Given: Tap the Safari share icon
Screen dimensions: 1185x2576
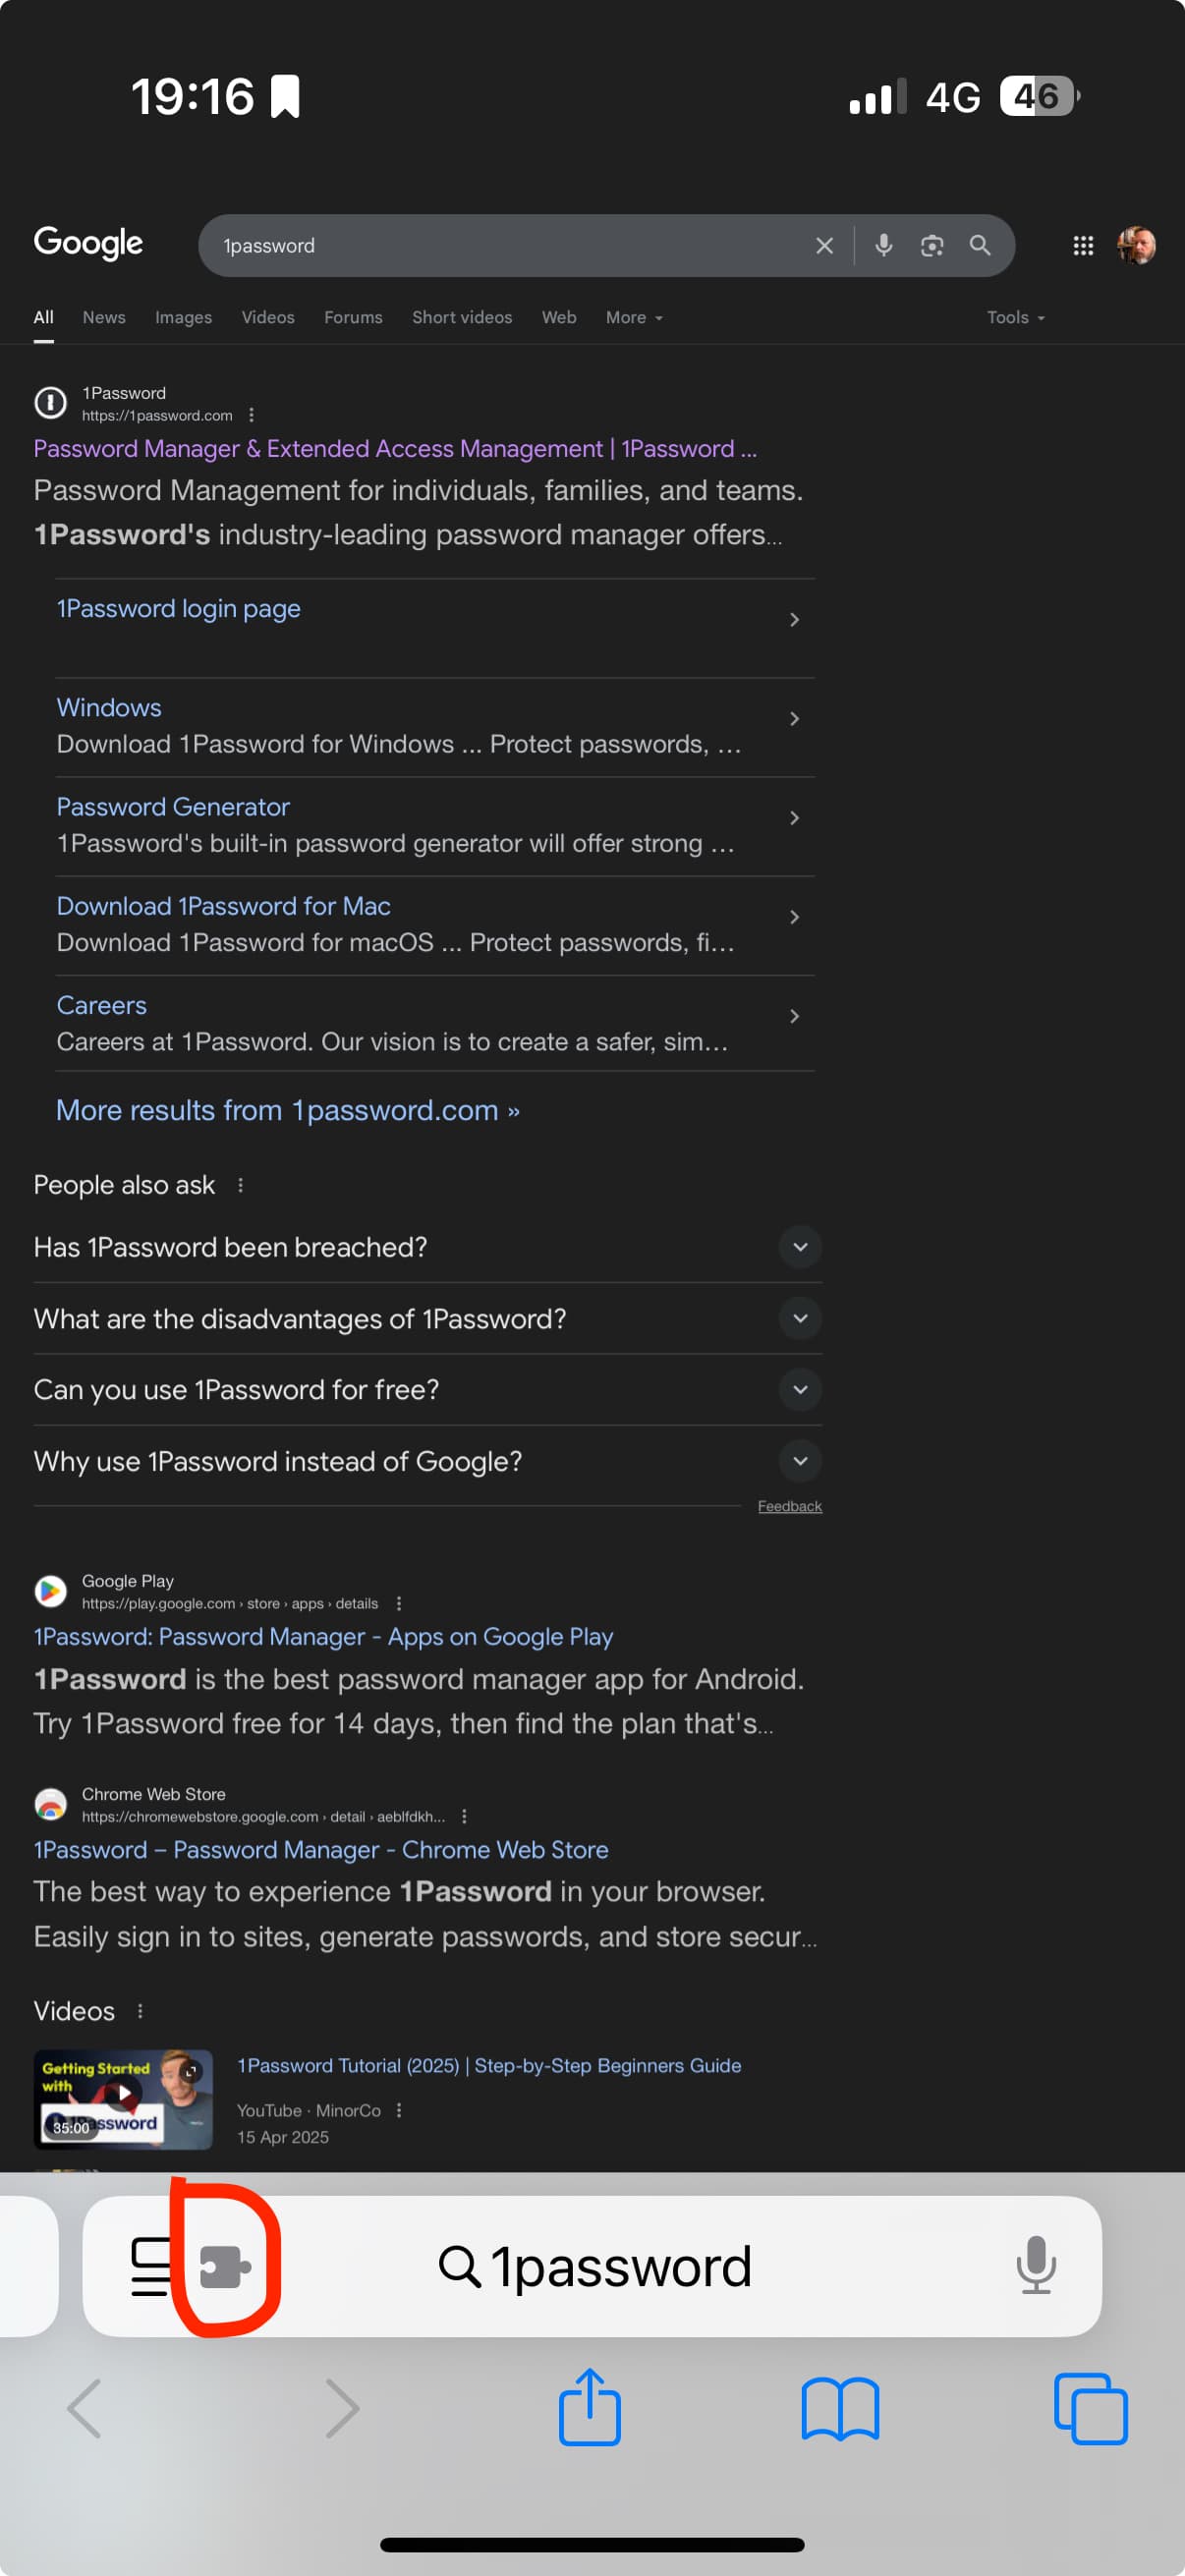Looking at the screenshot, I should click(x=589, y=2407).
